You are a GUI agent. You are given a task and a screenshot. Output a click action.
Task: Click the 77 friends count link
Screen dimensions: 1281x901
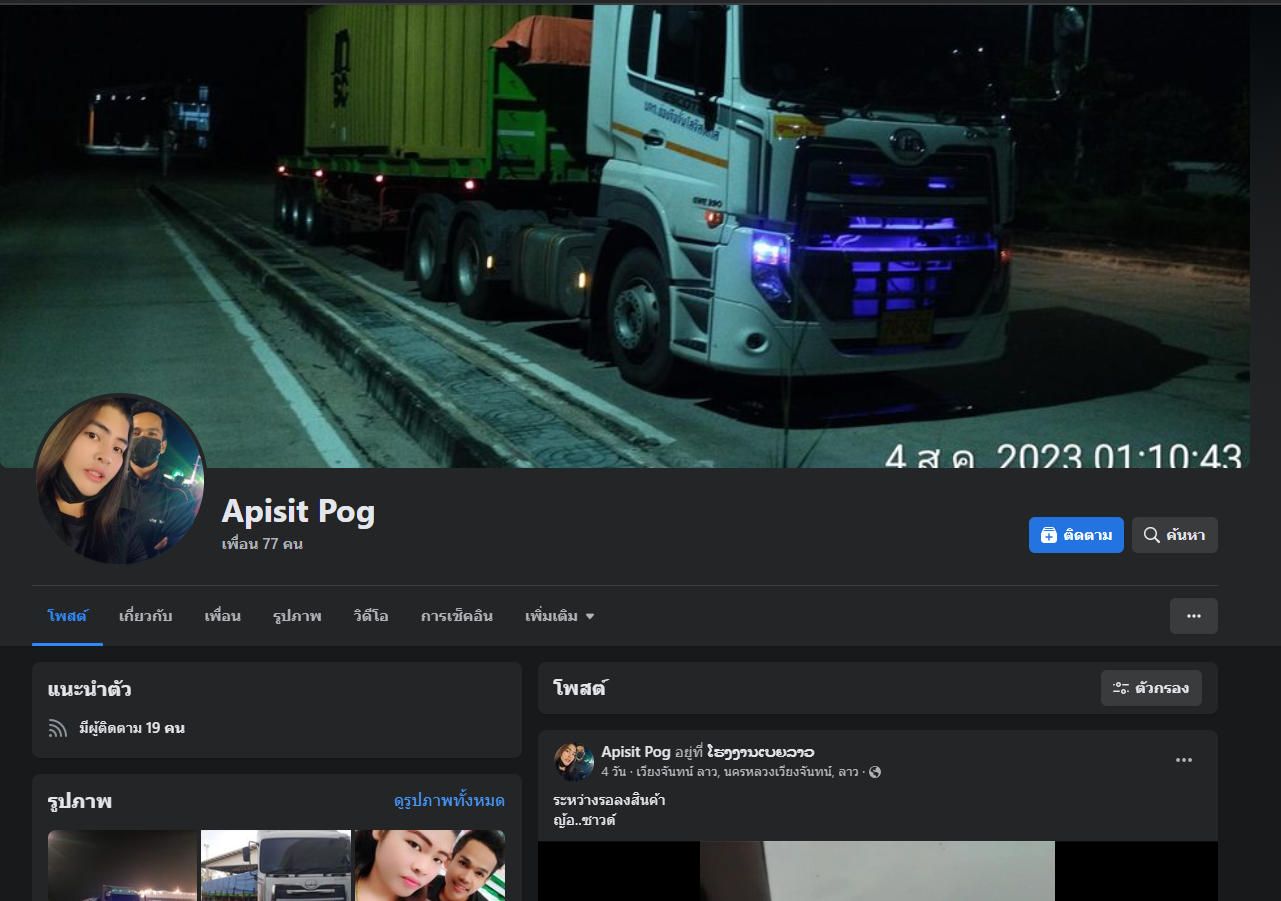coord(262,544)
